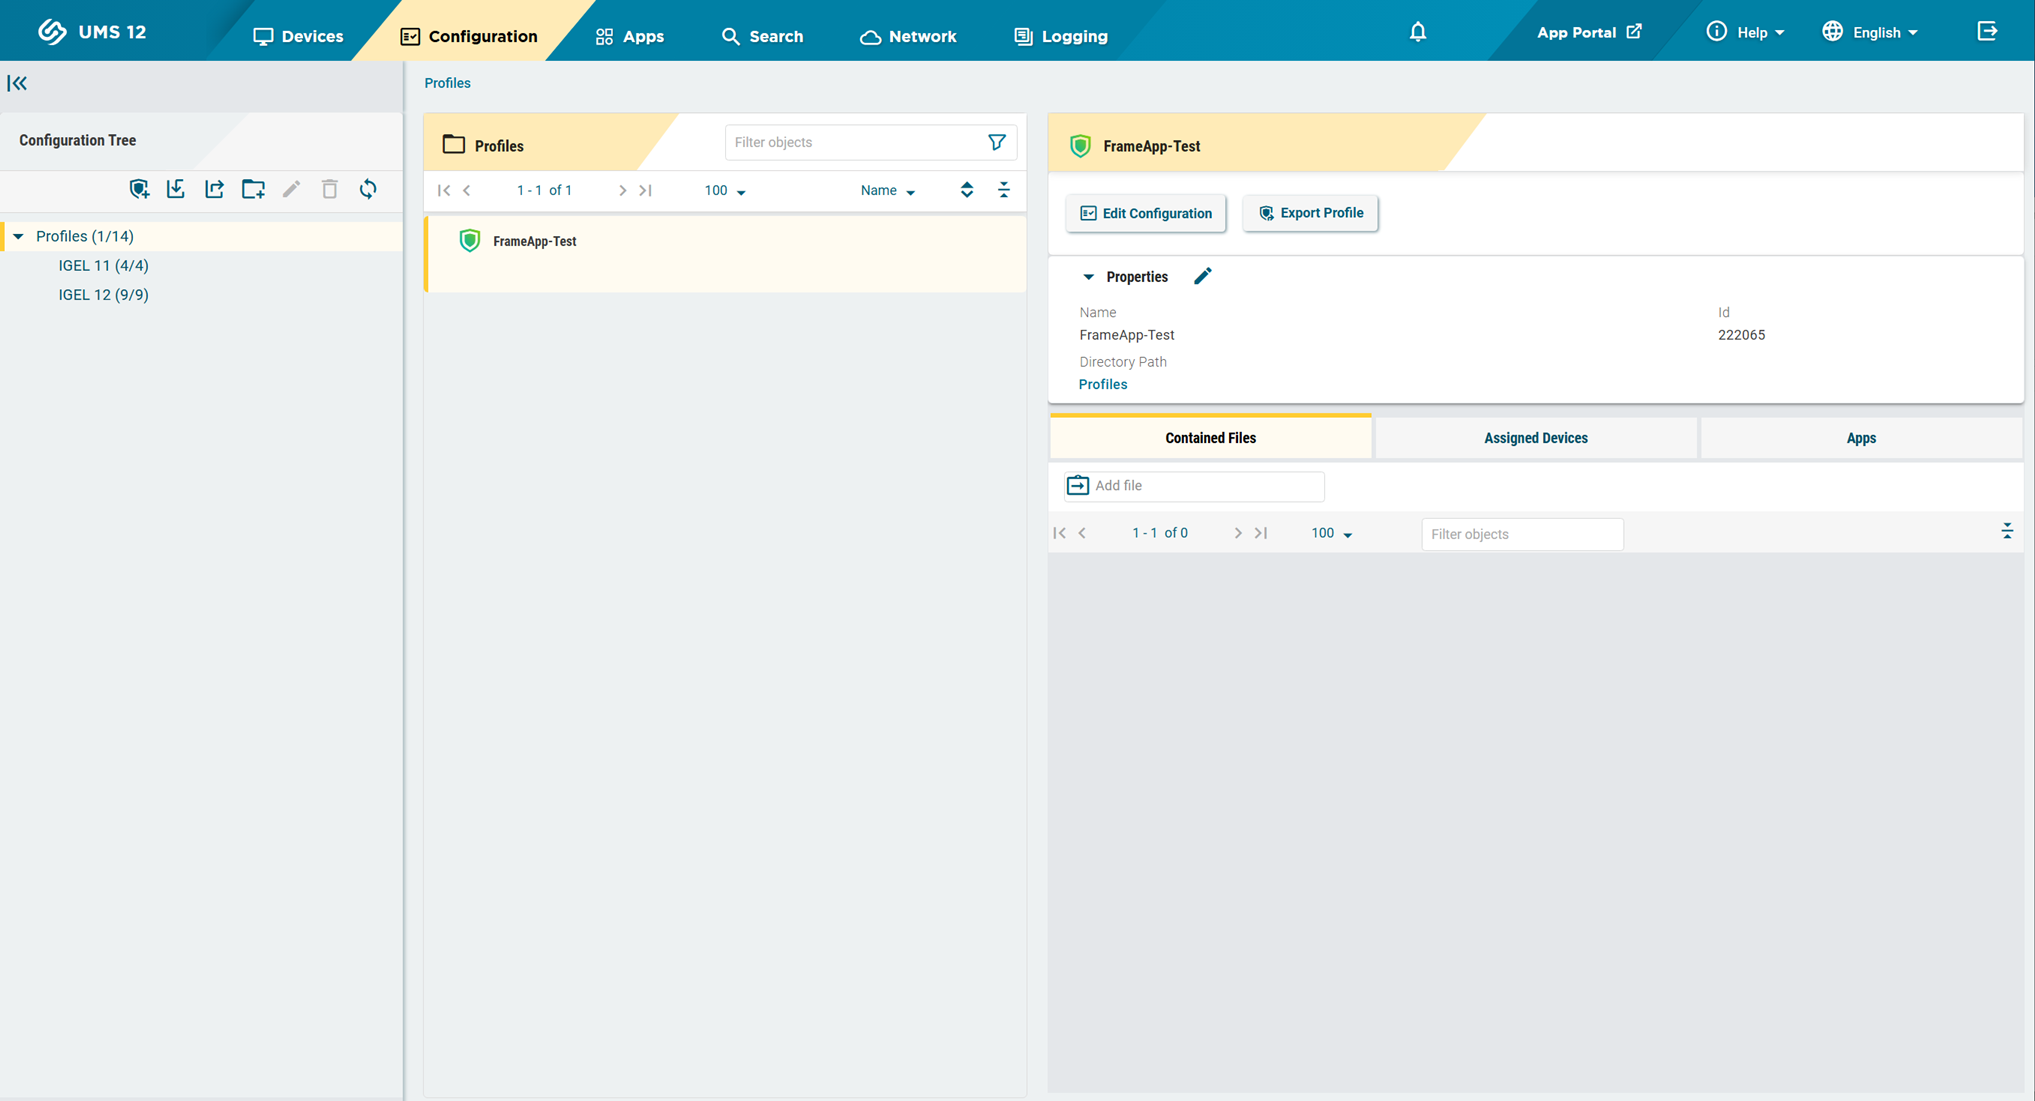This screenshot has width=2035, height=1101.
Task: Click the Edit Configuration button
Action: [1145, 213]
